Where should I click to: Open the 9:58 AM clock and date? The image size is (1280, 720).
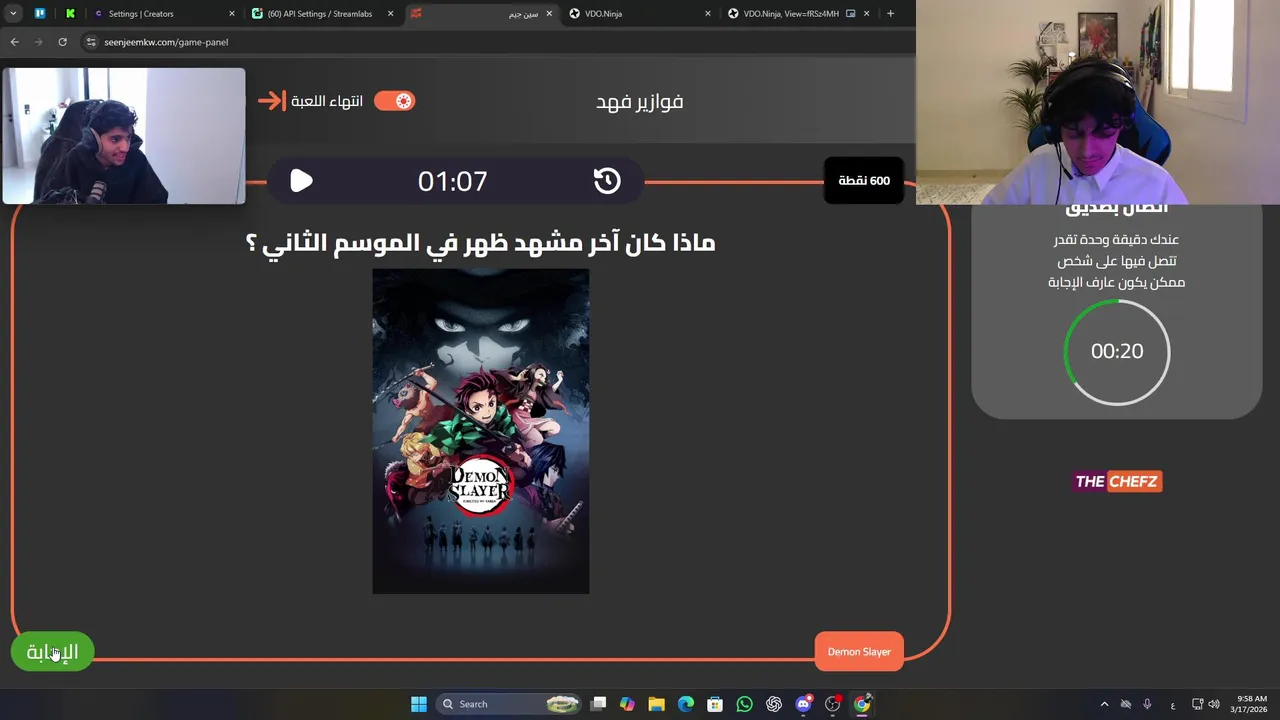point(1251,704)
